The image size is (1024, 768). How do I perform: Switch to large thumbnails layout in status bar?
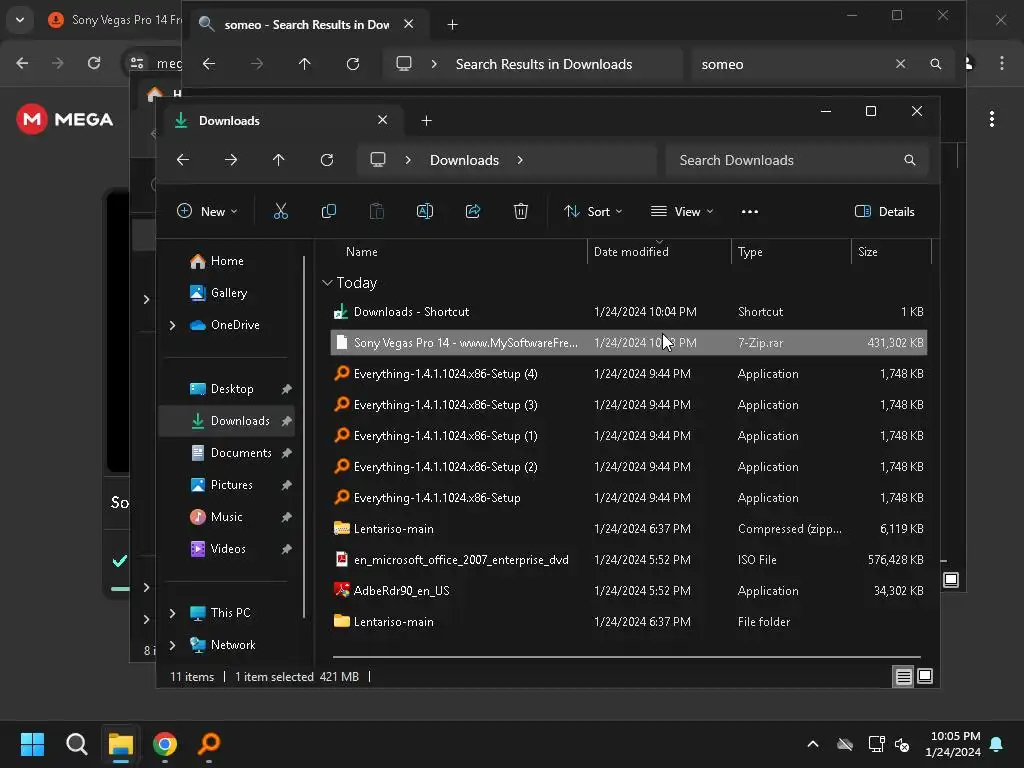click(x=925, y=677)
